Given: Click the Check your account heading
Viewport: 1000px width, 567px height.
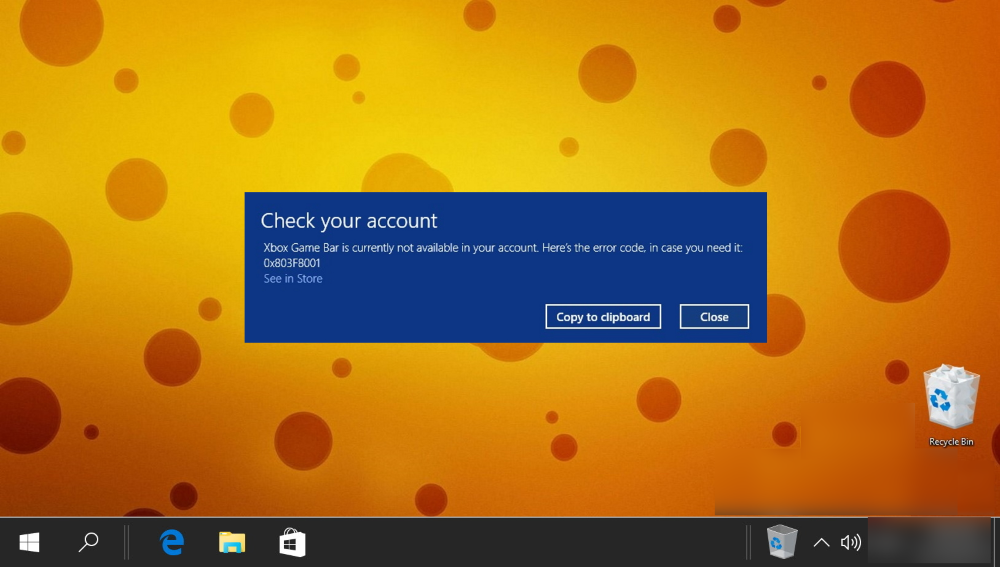Looking at the screenshot, I should [349, 221].
